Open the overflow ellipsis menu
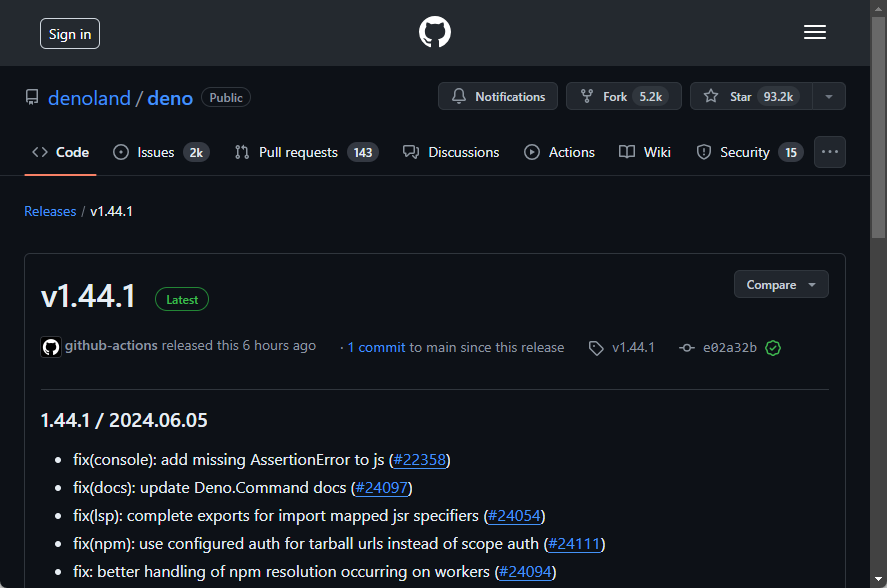The height and width of the screenshot is (588, 887). click(829, 152)
